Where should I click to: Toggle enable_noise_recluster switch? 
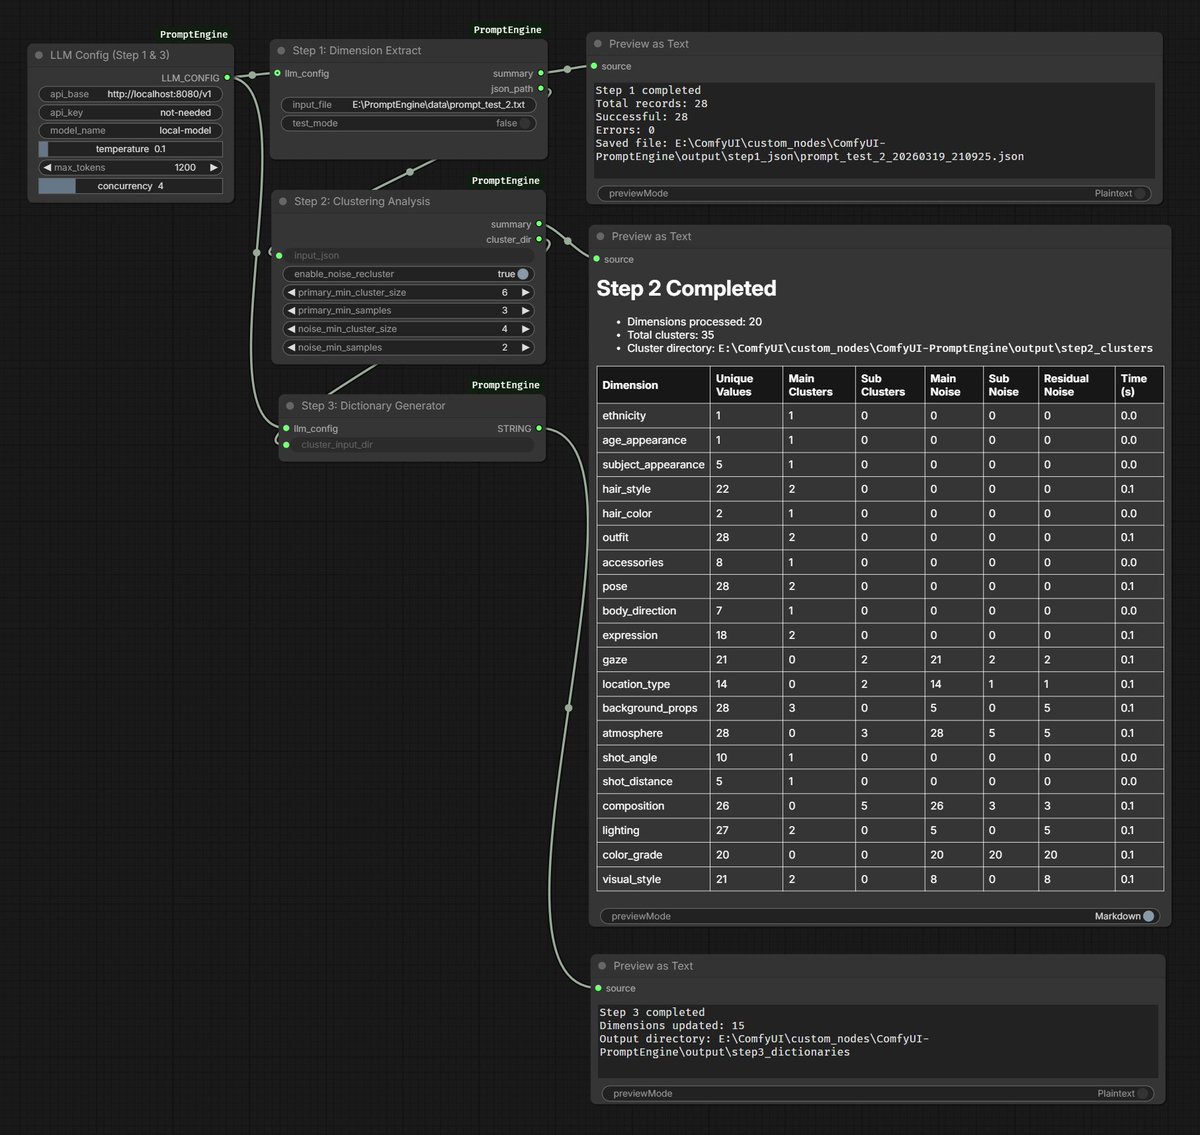point(523,274)
